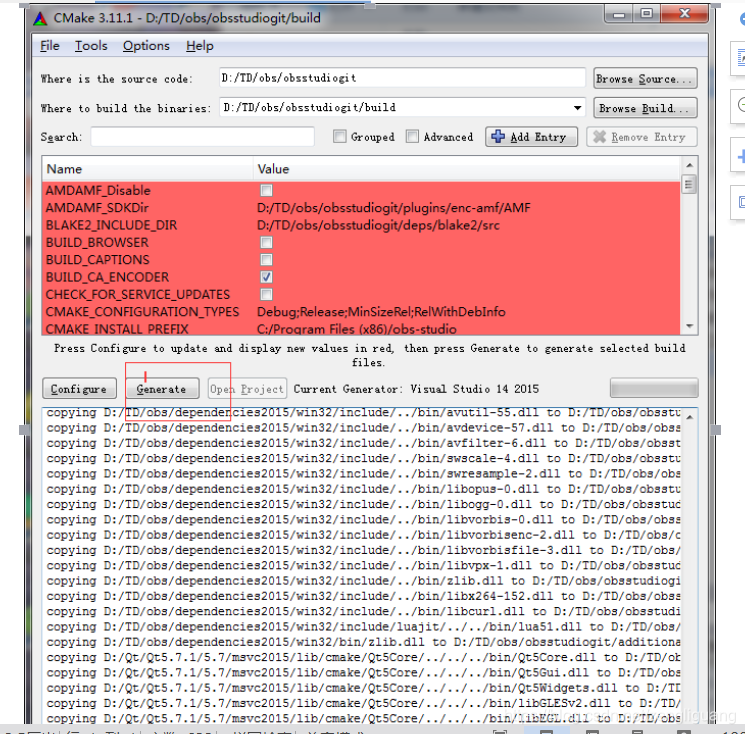The height and width of the screenshot is (734, 745).
Task: Minimize the CMake window
Action: coord(619,14)
